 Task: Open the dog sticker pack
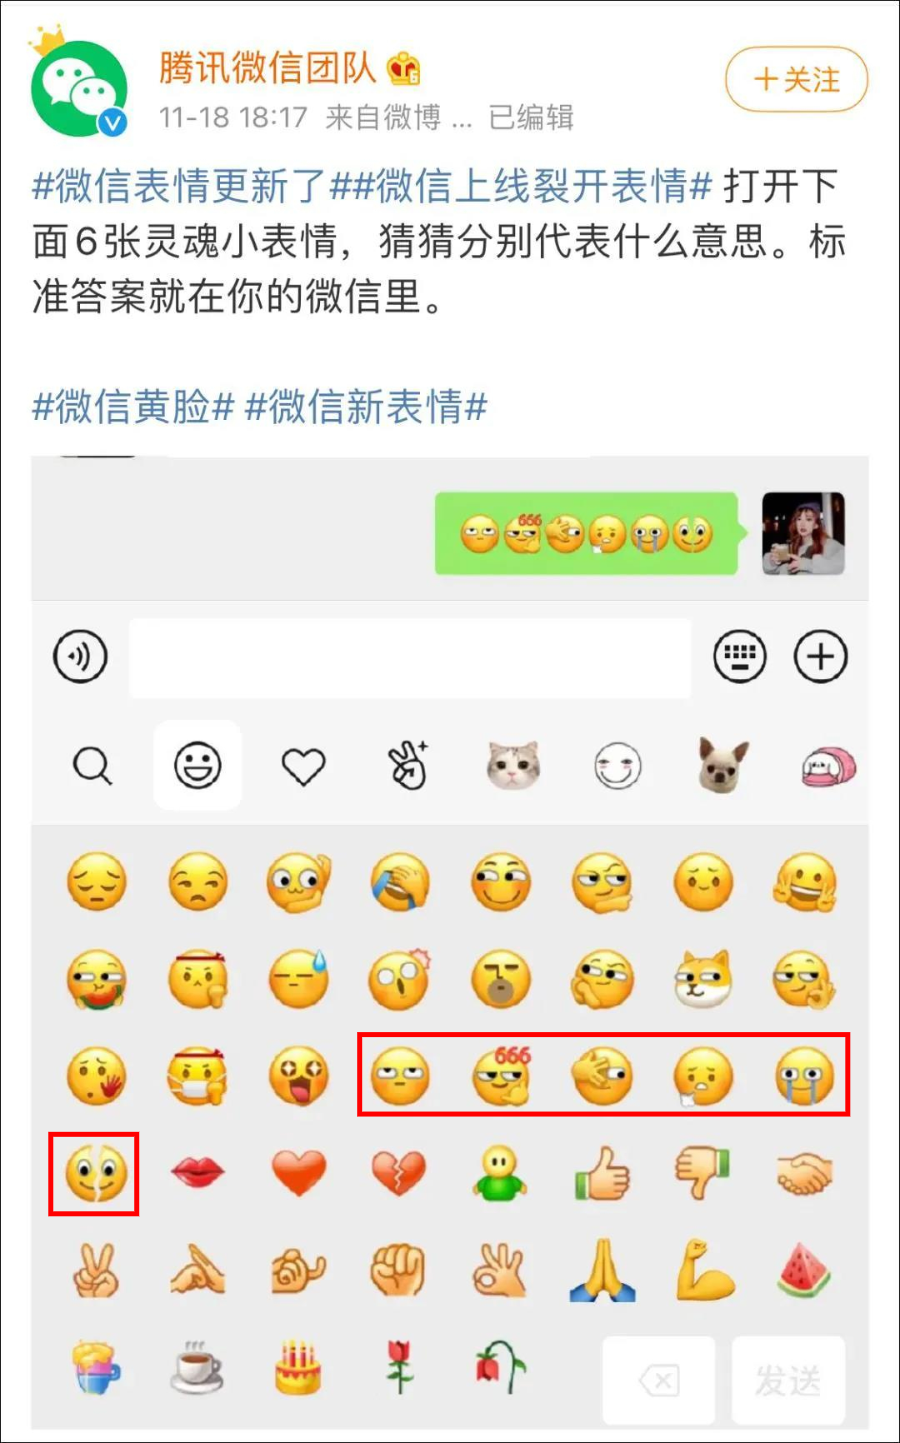(723, 765)
